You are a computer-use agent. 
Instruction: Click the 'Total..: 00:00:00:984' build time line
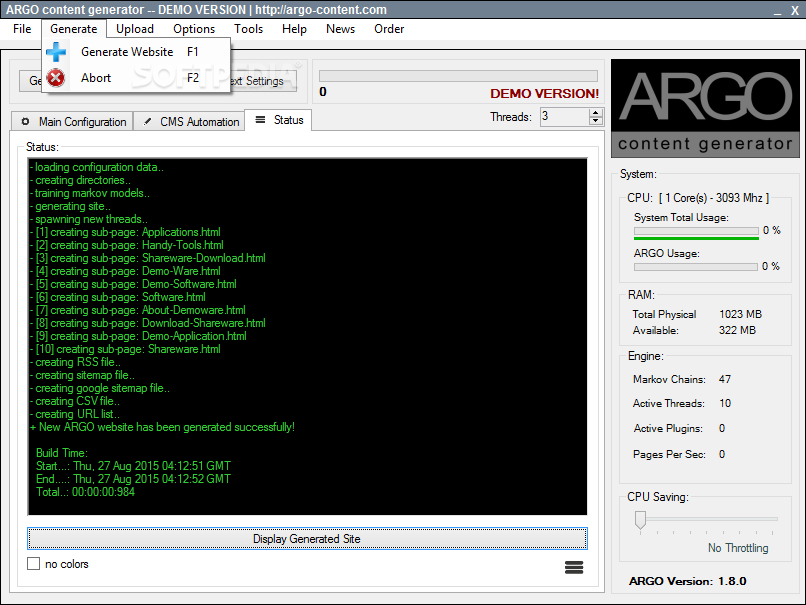click(85, 492)
